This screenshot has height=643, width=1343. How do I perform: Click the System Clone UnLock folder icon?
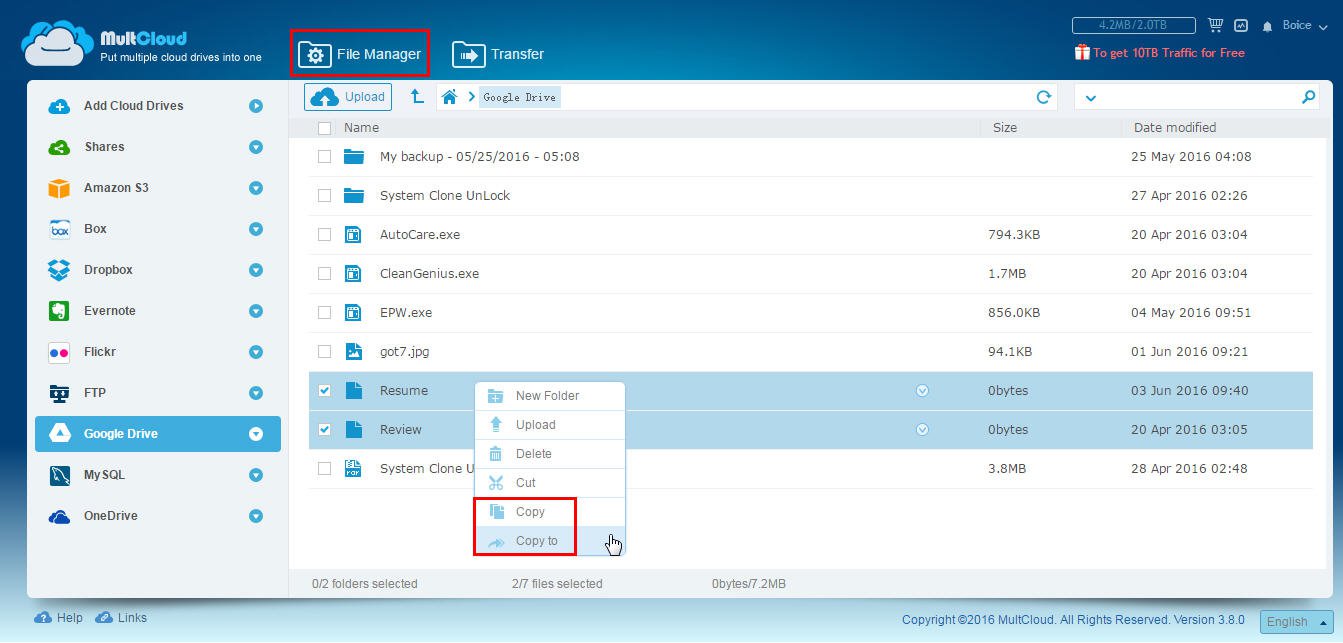click(x=353, y=195)
